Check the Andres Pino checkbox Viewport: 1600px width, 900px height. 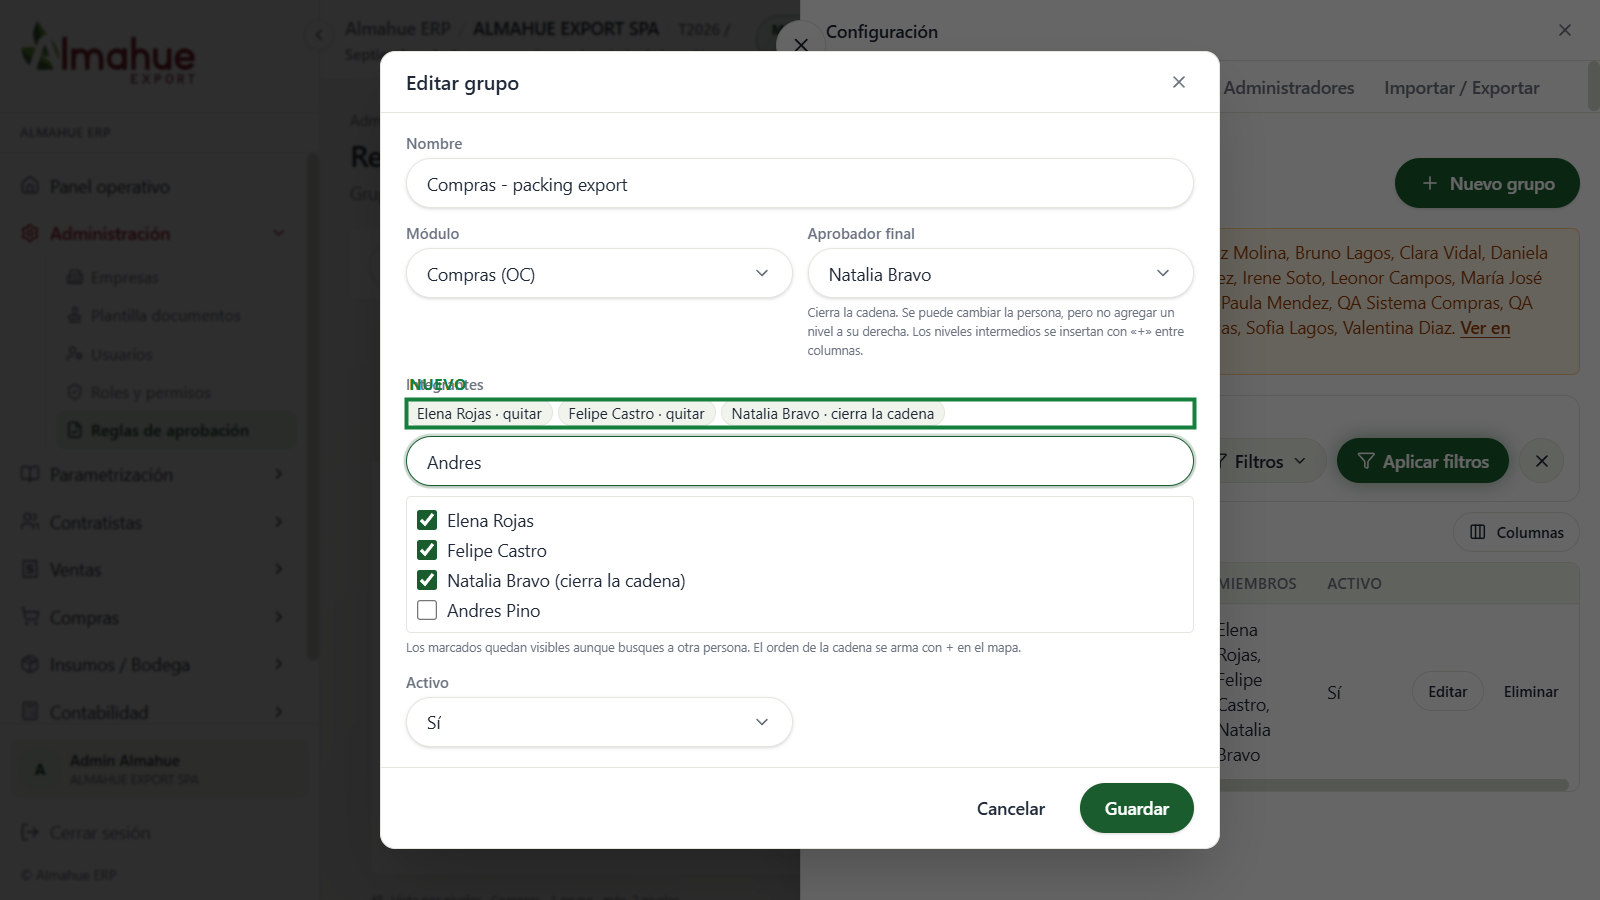[427, 610]
